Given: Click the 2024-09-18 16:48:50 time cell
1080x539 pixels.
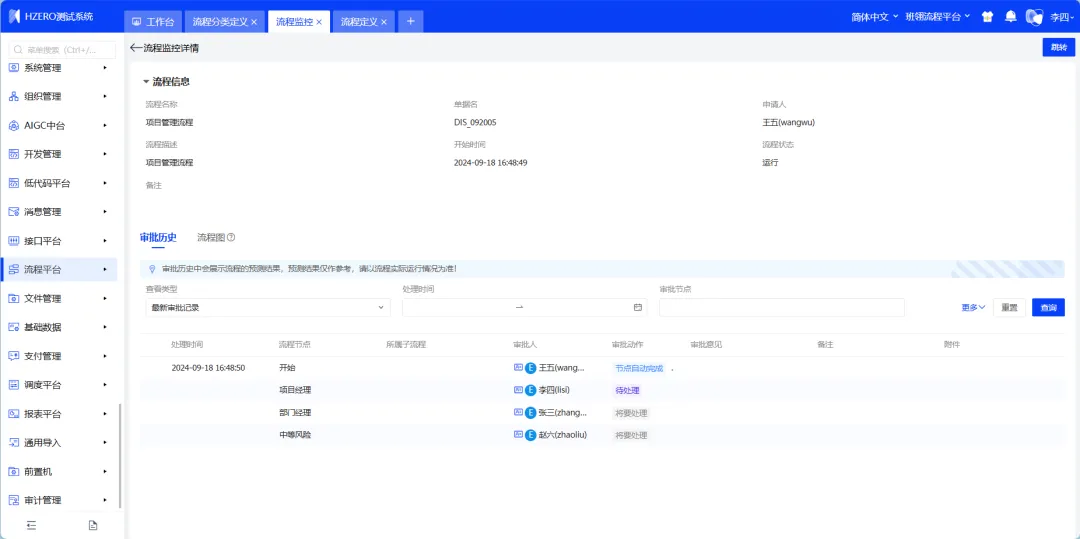Looking at the screenshot, I should [x=208, y=368].
